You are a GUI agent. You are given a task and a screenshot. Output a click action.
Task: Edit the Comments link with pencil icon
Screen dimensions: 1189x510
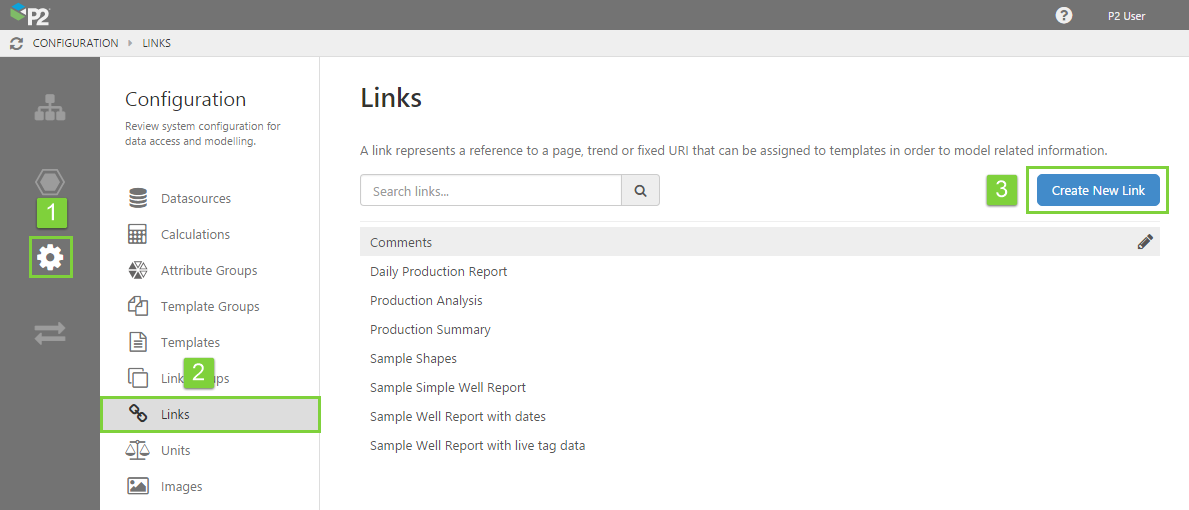coord(1145,242)
